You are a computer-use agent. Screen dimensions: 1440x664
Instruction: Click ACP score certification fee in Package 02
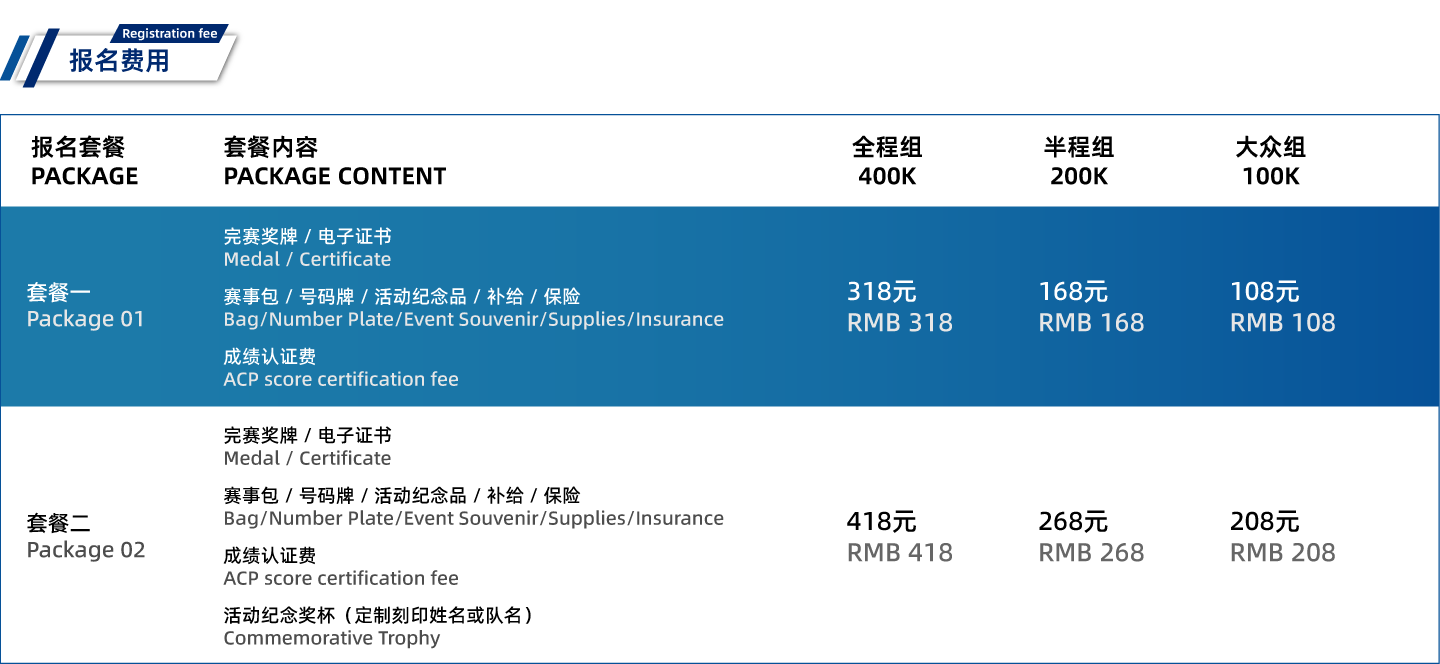pyautogui.click(x=341, y=578)
